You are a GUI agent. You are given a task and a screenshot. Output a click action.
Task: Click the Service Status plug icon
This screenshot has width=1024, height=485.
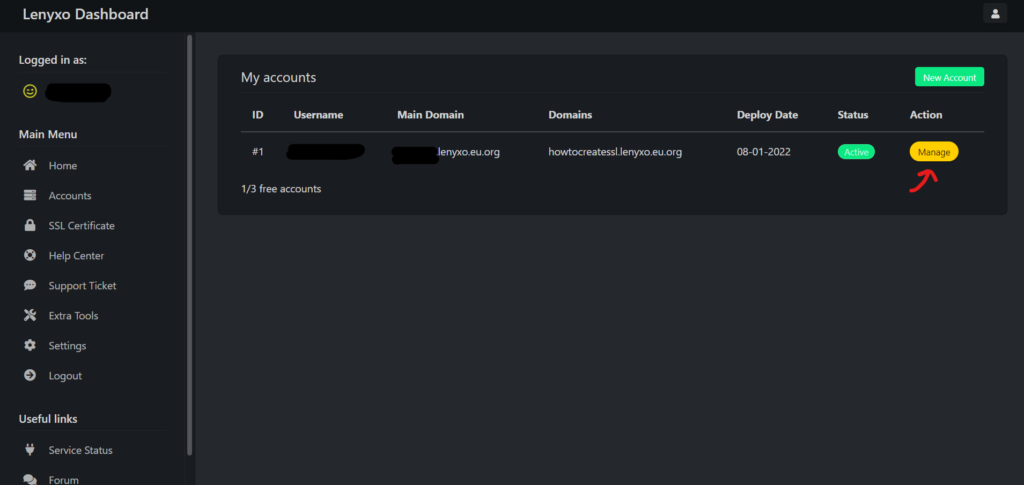pos(29,450)
